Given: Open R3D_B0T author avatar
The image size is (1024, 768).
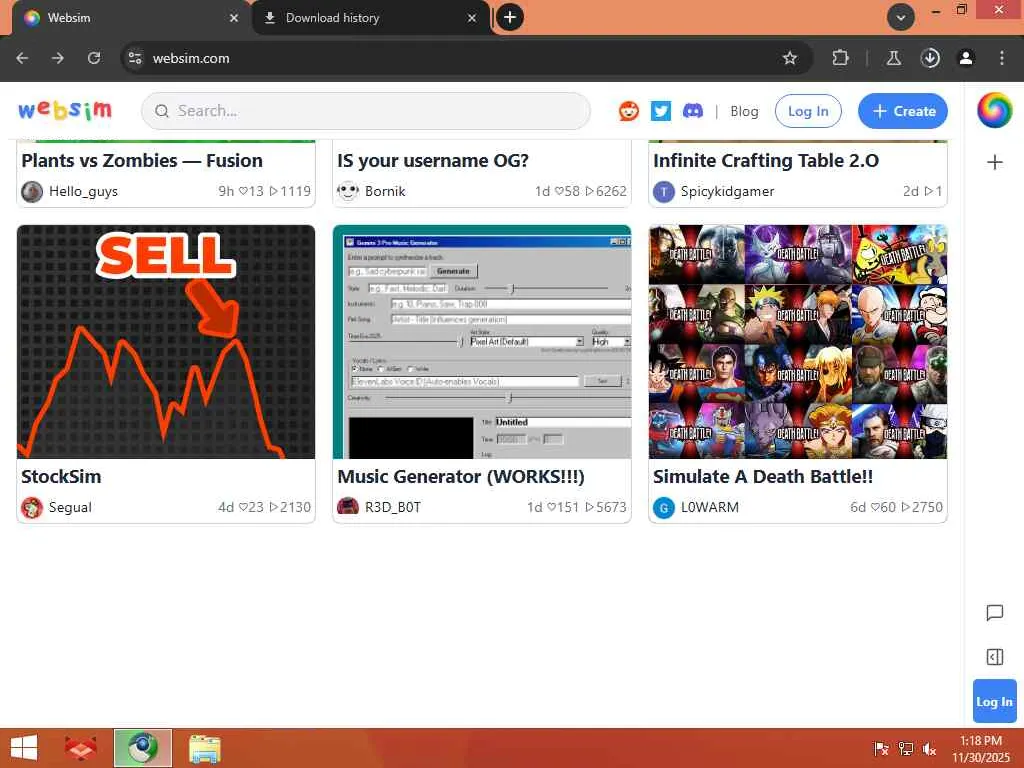Looking at the screenshot, I should 348,507.
